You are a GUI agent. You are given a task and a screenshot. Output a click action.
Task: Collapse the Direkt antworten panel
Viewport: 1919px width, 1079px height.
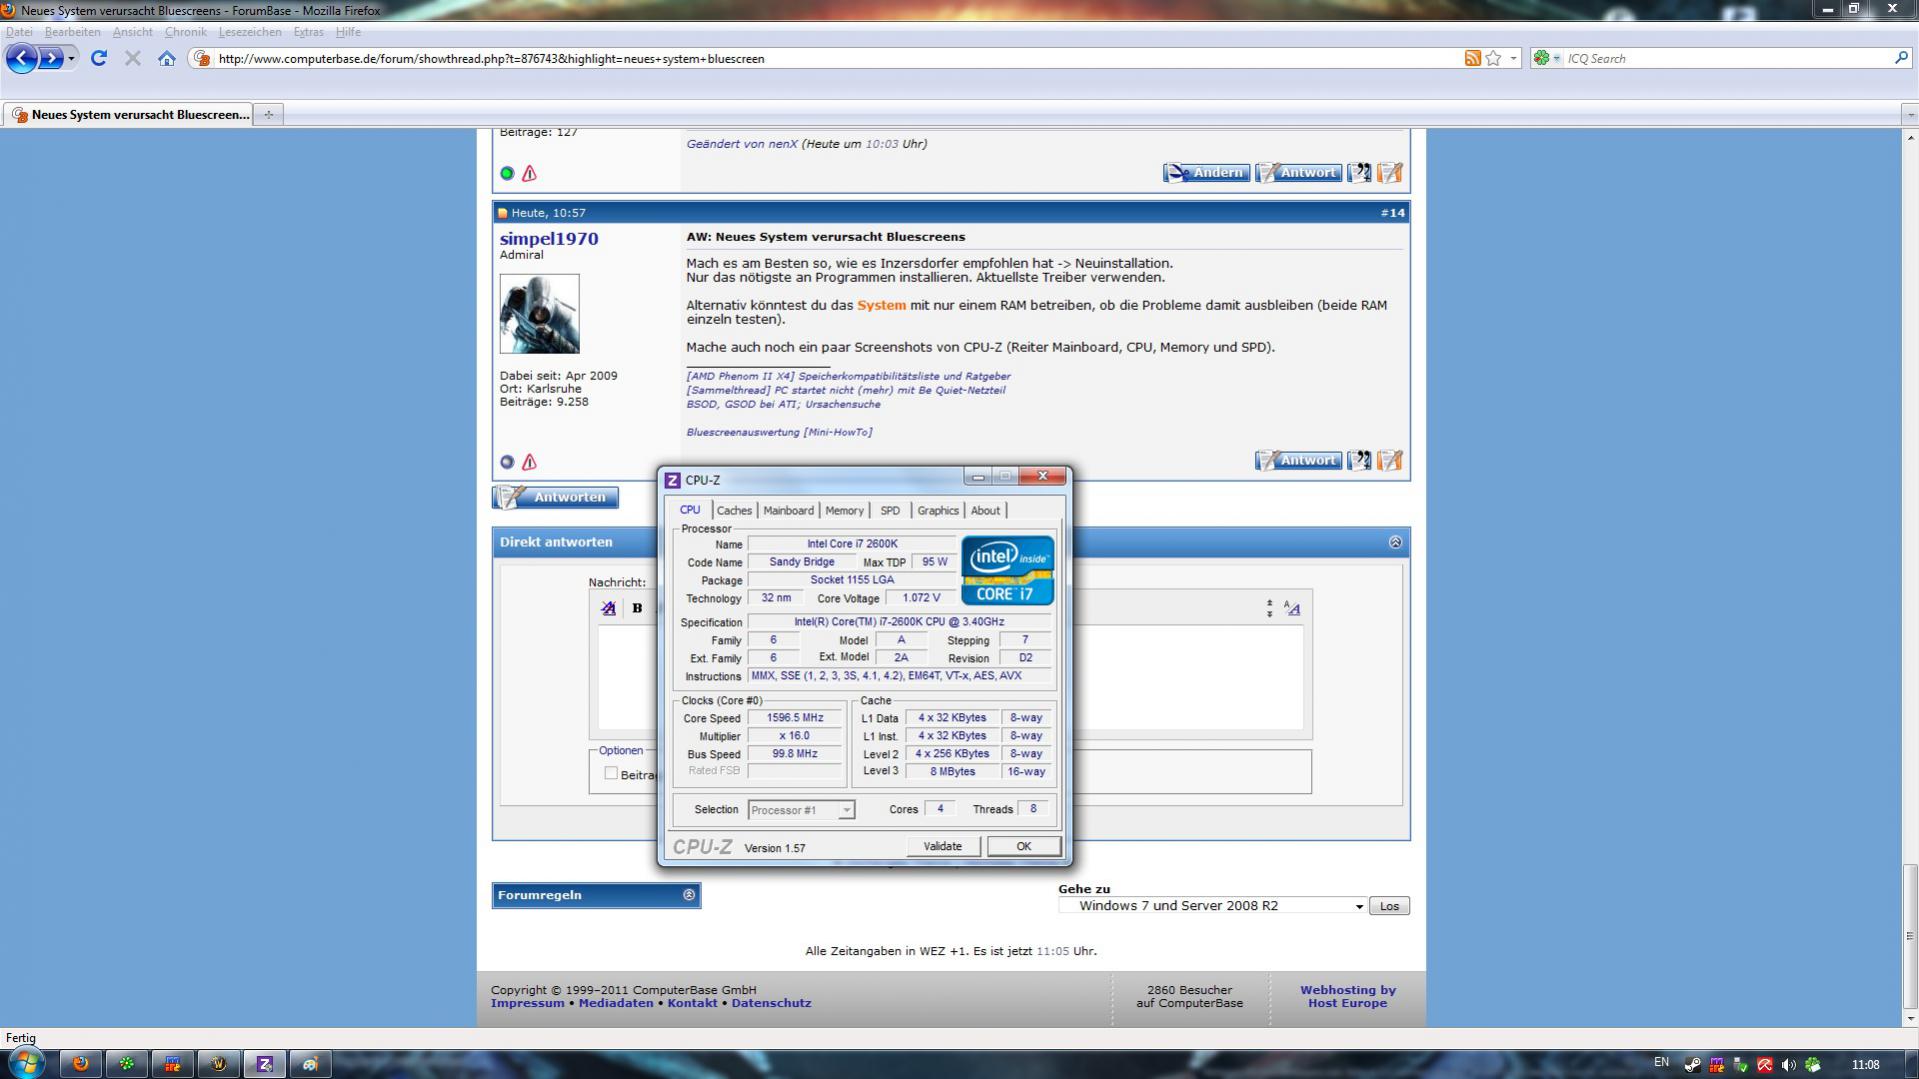(1395, 542)
